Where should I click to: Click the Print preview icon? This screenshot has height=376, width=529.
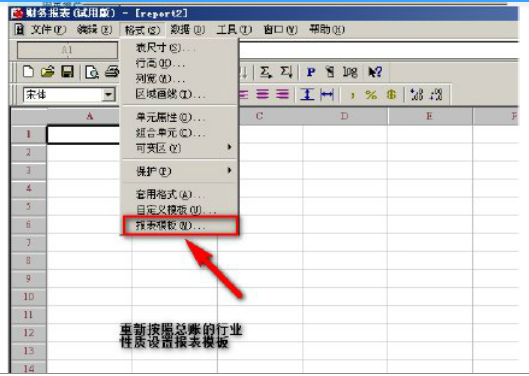pyautogui.click(x=92, y=72)
